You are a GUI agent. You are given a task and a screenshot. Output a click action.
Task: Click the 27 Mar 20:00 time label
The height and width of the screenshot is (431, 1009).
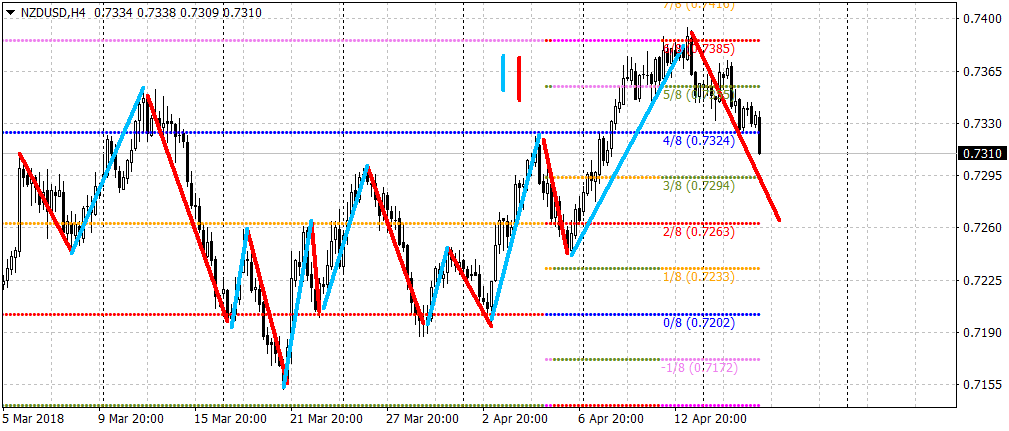click(422, 419)
